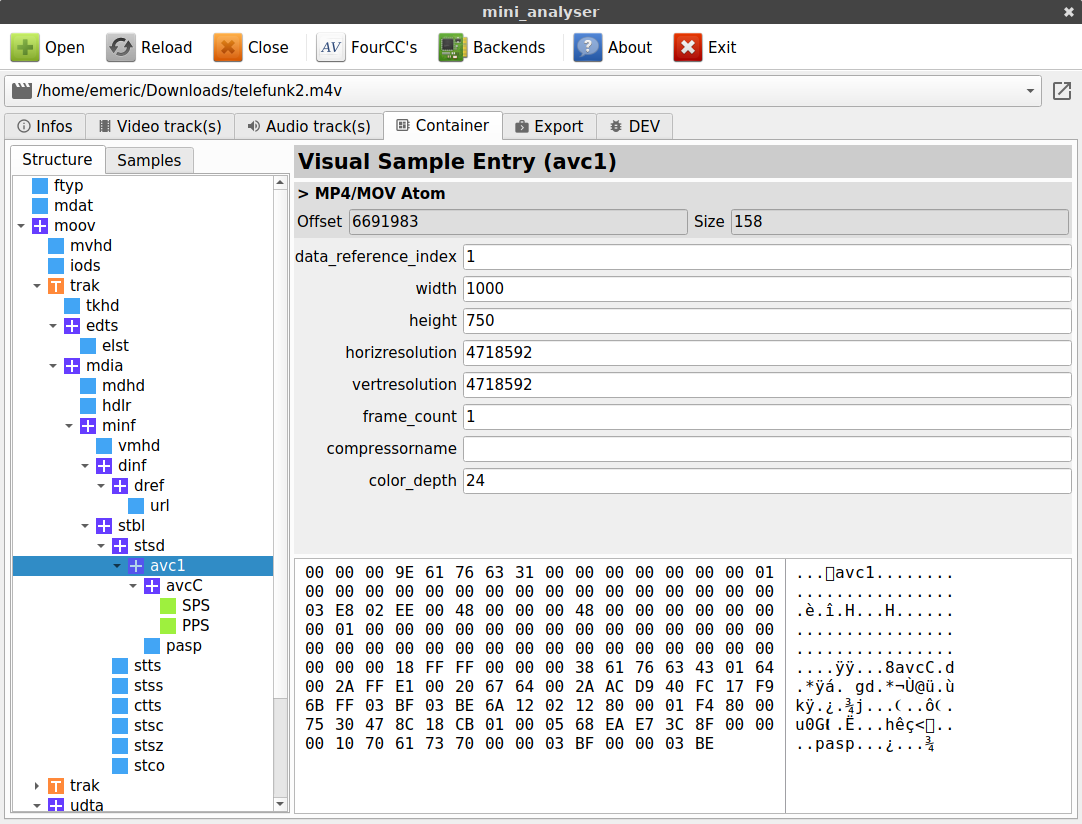Click the About question mark icon
The image size is (1082, 824).
pyautogui.click(x=587, y=48)
